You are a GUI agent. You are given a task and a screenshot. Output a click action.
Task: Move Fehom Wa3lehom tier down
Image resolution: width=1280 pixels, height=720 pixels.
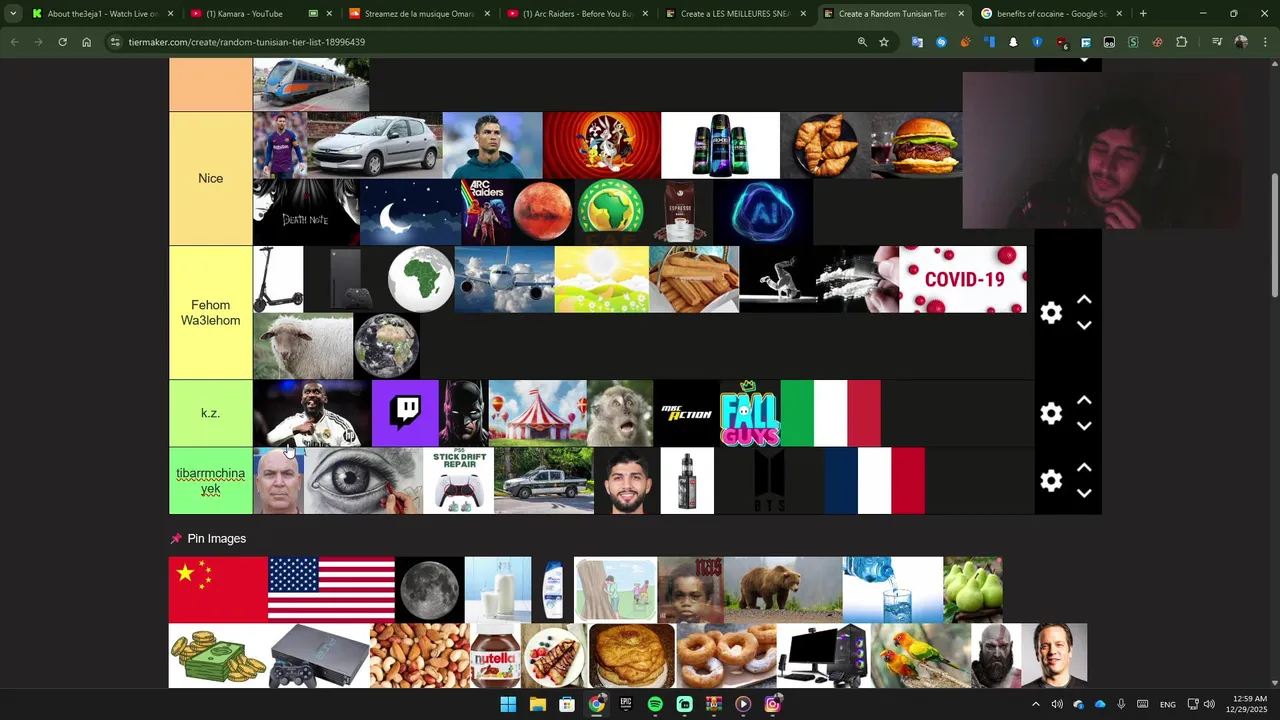tap(1084, 325)
